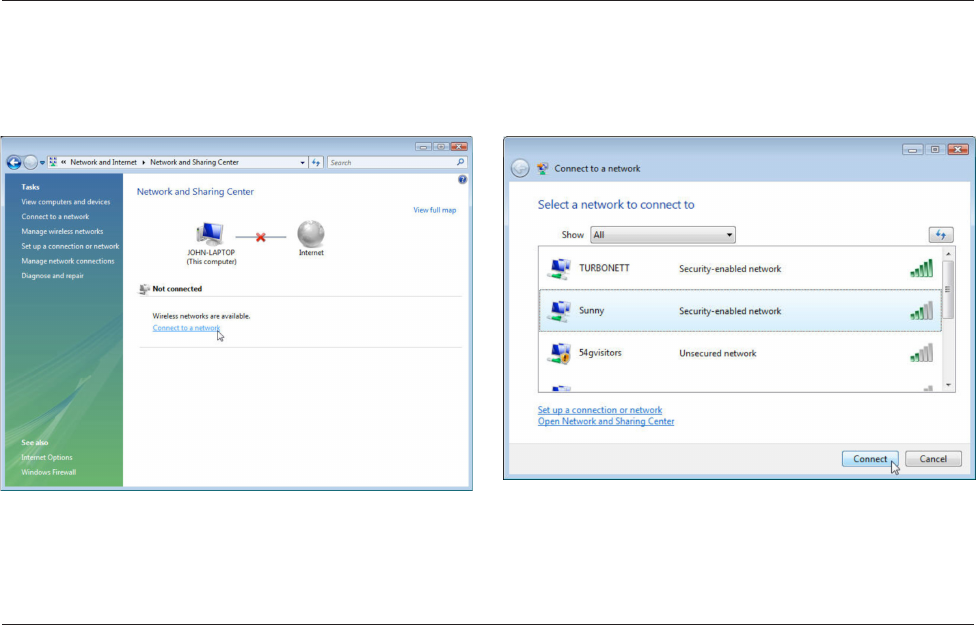Click the Connect button
The image size is (976, 625).
tap(870, 459)
